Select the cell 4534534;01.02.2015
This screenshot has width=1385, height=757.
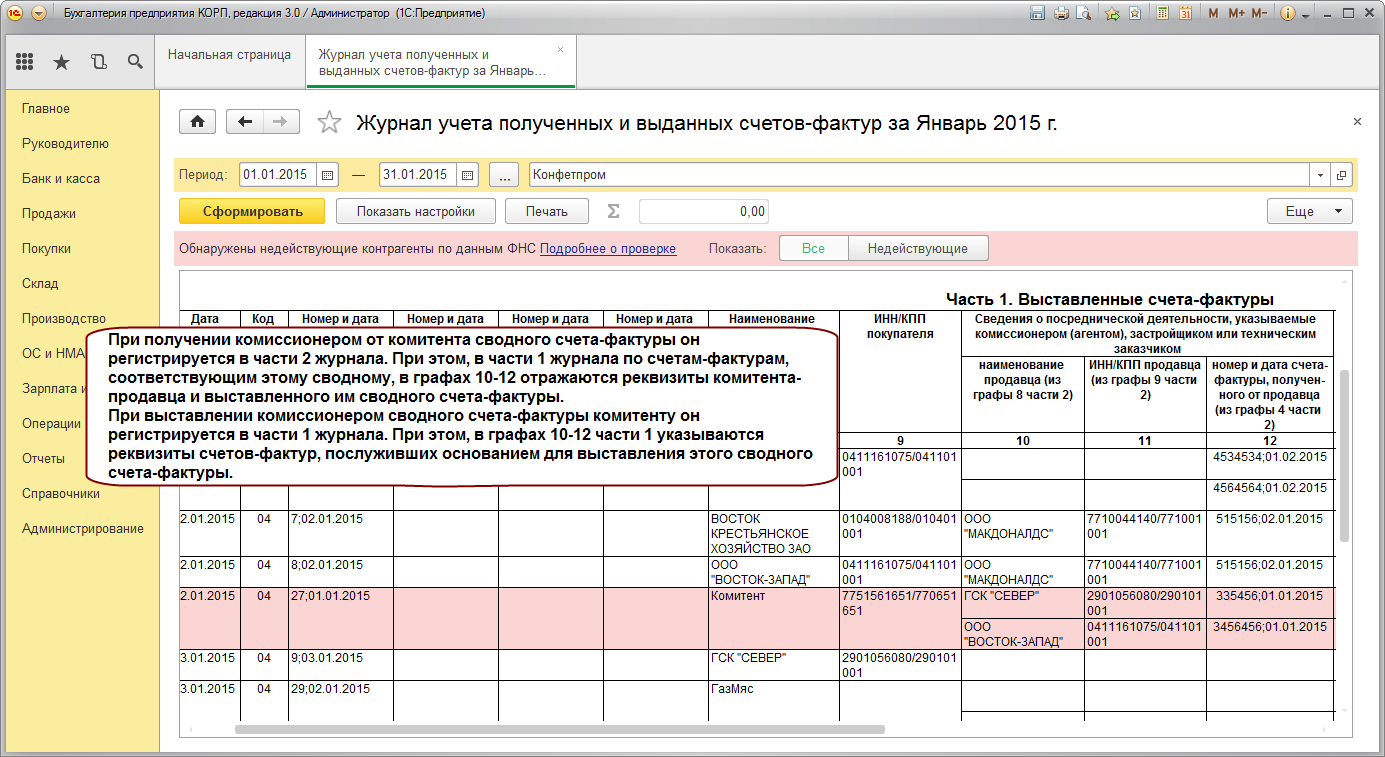[x=1270, y=464]
